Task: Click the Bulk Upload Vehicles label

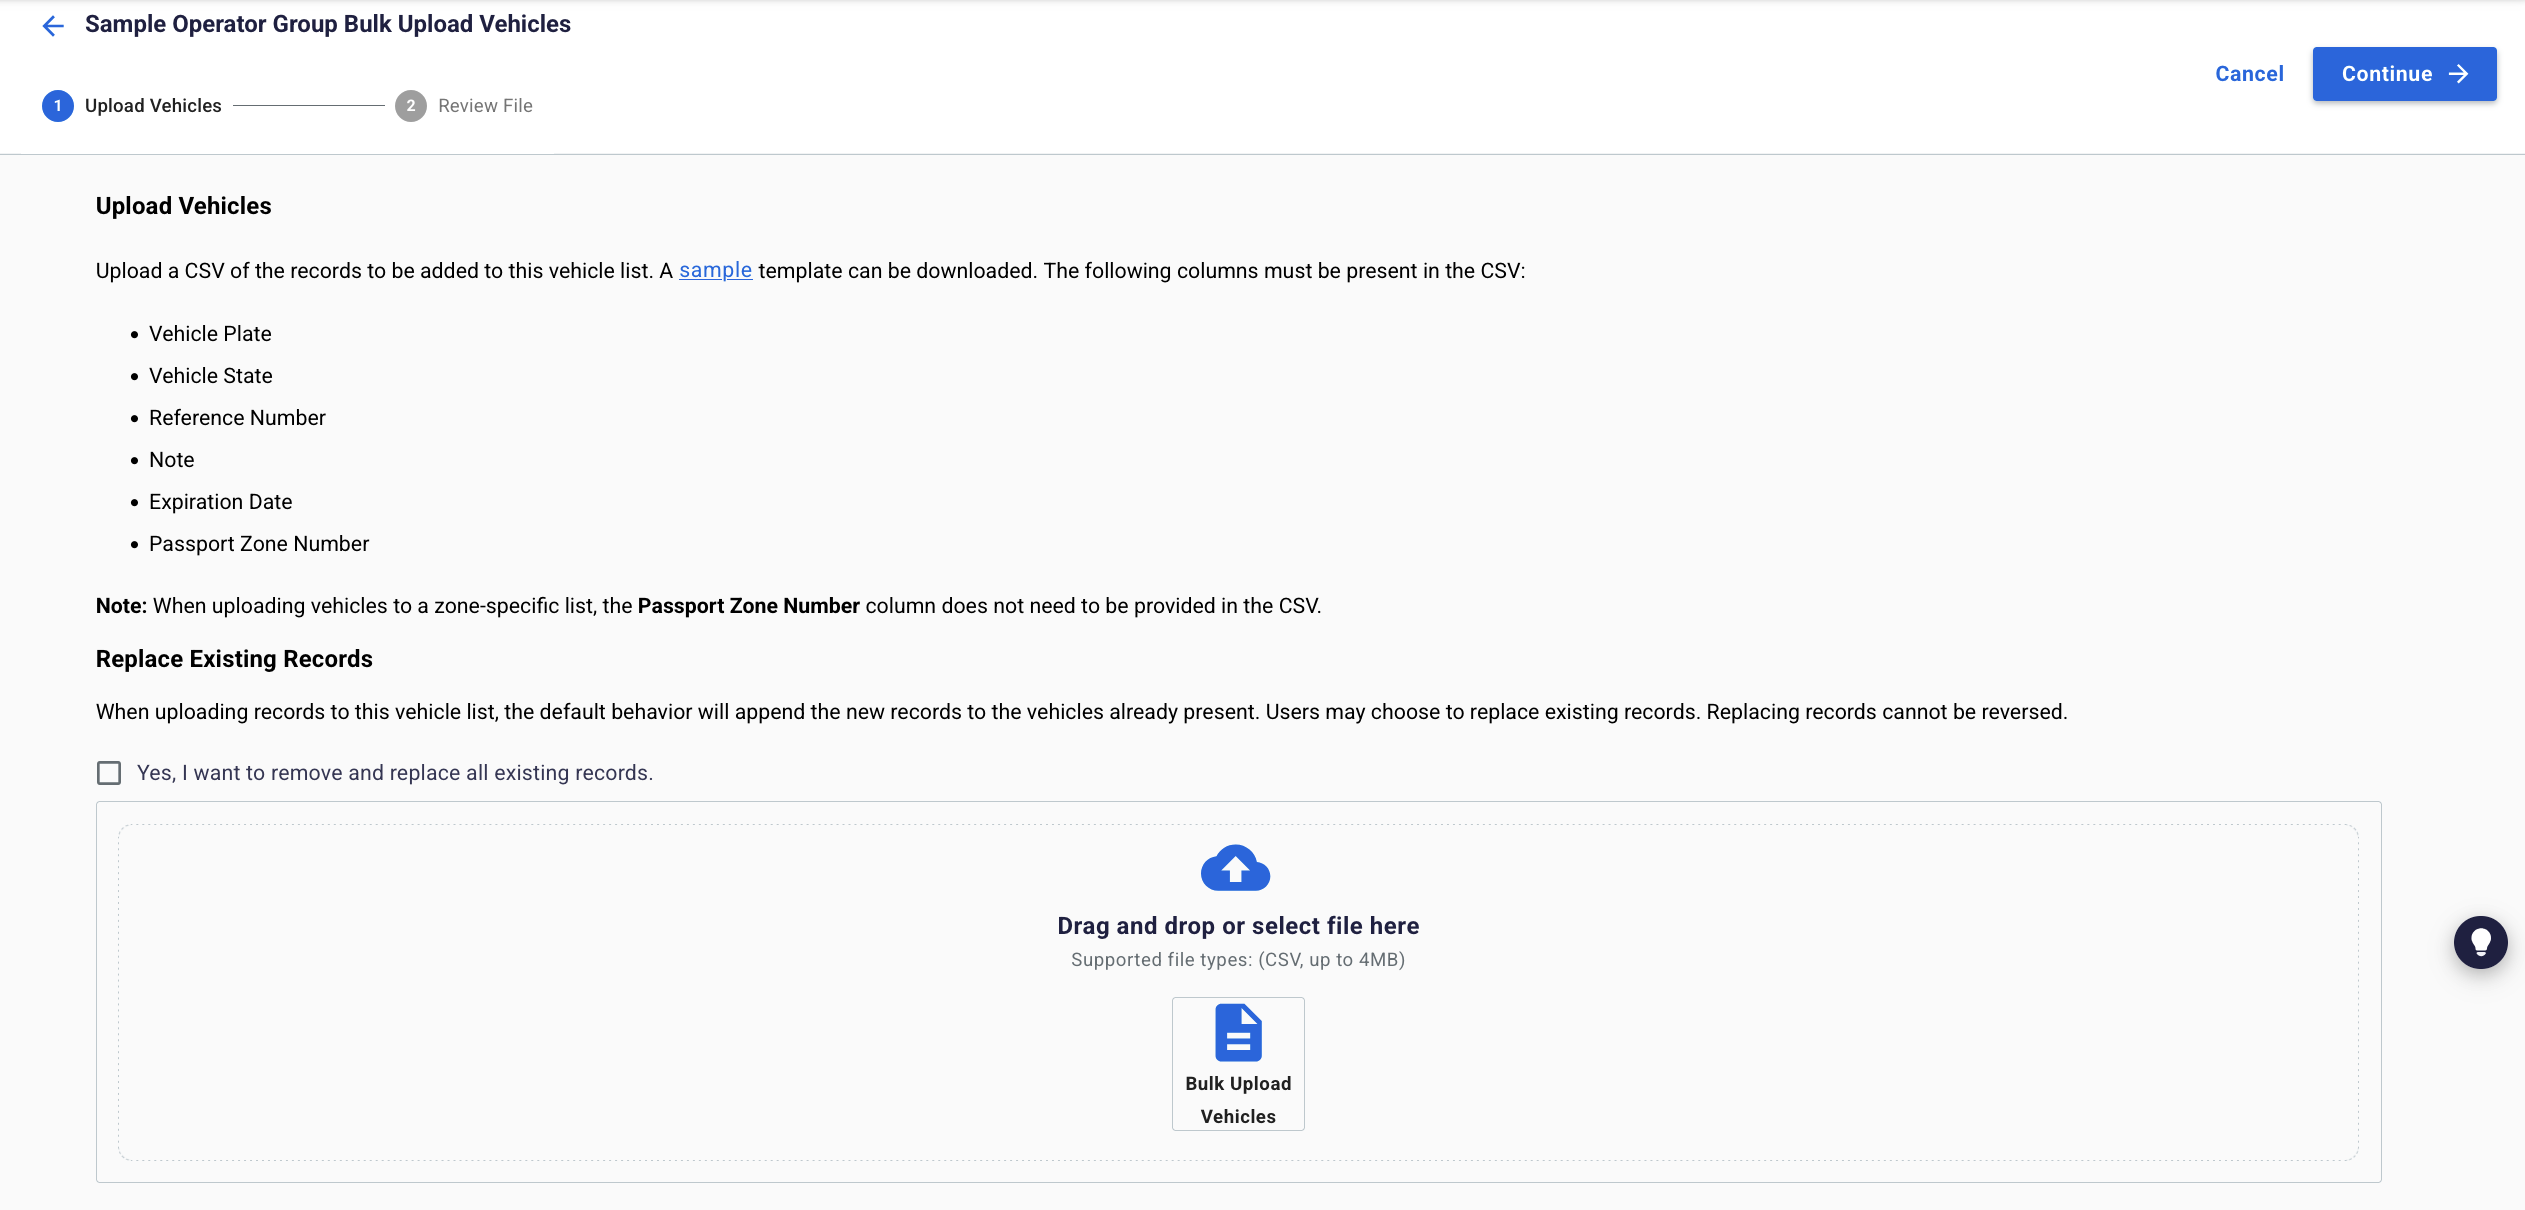Action: [x=1238, y=1100]
